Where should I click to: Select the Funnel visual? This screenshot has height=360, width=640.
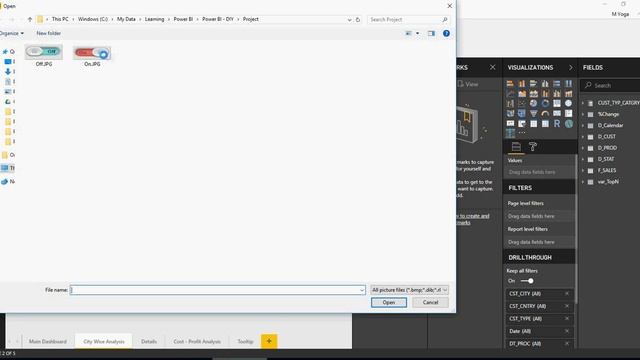pos(533,113)
